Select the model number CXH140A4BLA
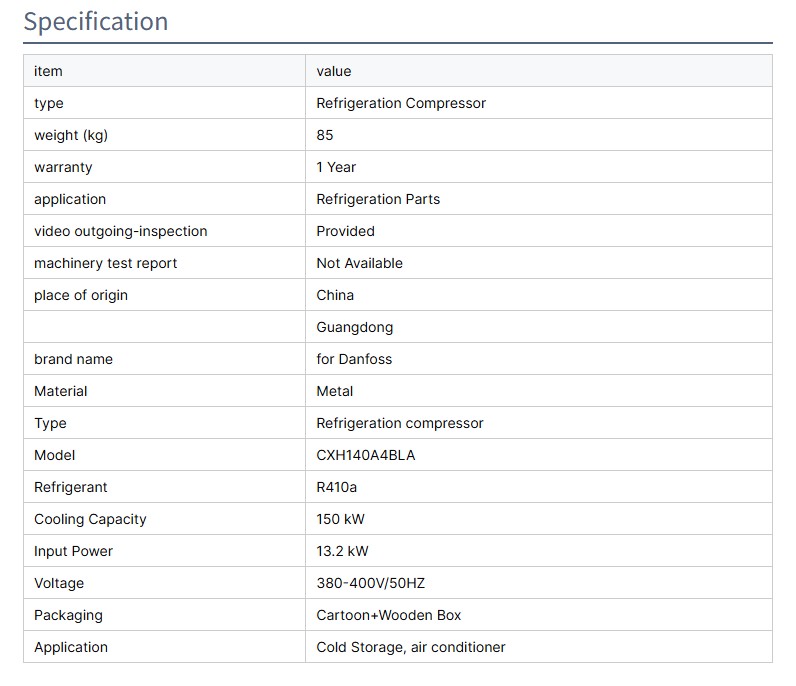 [365, 455]
